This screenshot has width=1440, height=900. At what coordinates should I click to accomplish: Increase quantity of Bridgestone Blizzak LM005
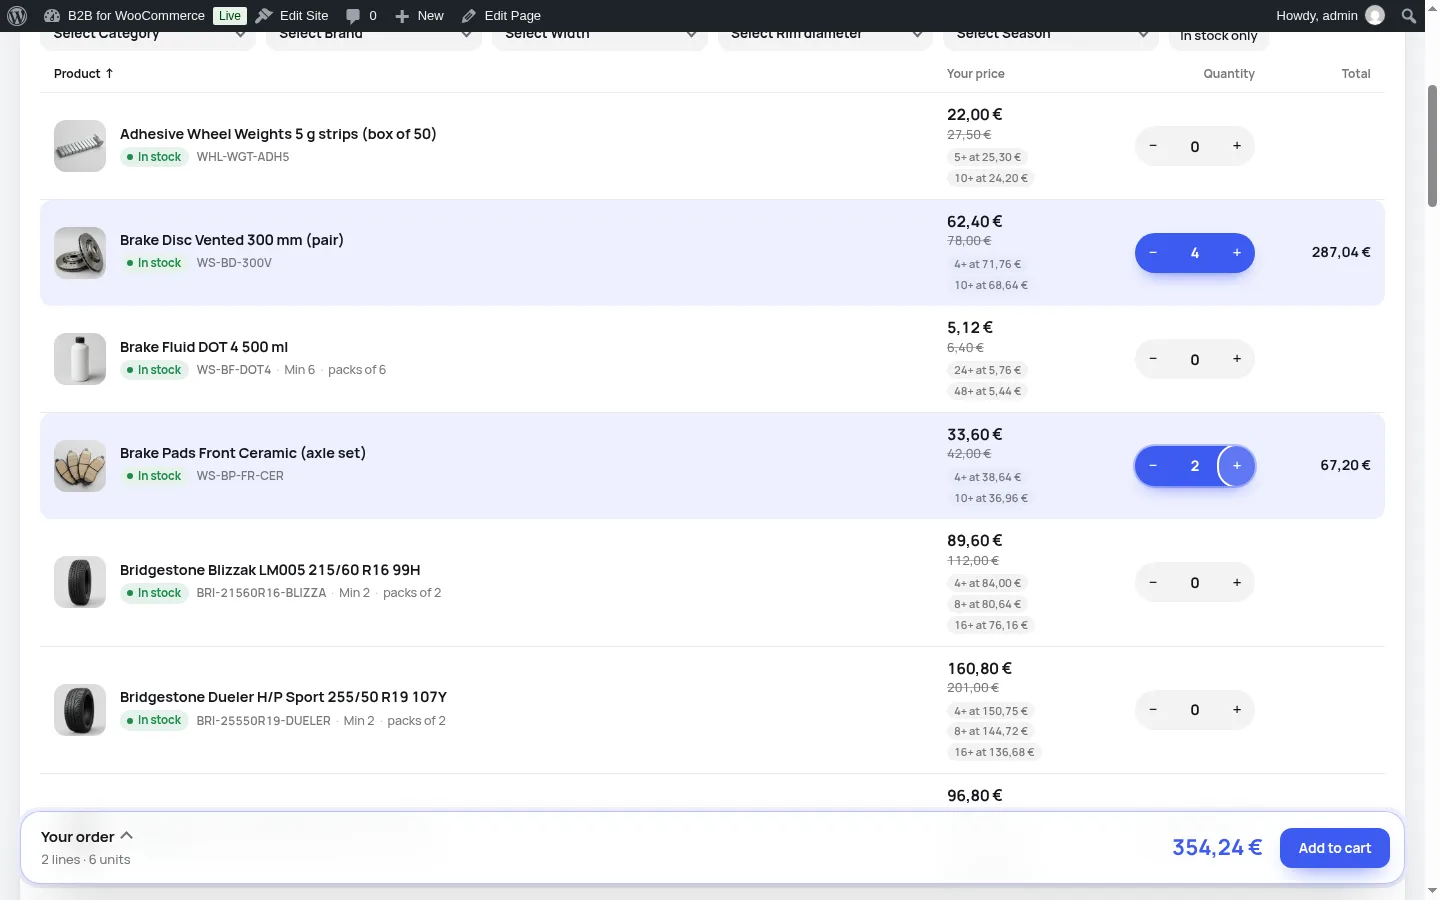(1237, 583)
